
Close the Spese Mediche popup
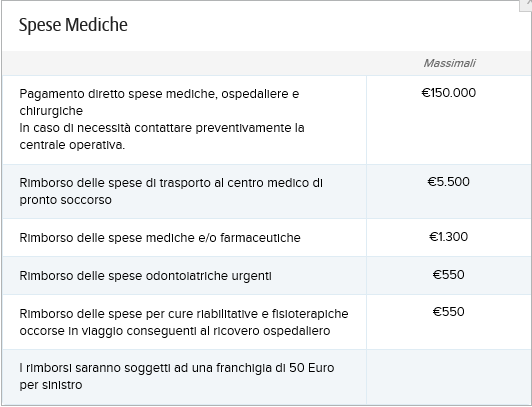point(527,5)
